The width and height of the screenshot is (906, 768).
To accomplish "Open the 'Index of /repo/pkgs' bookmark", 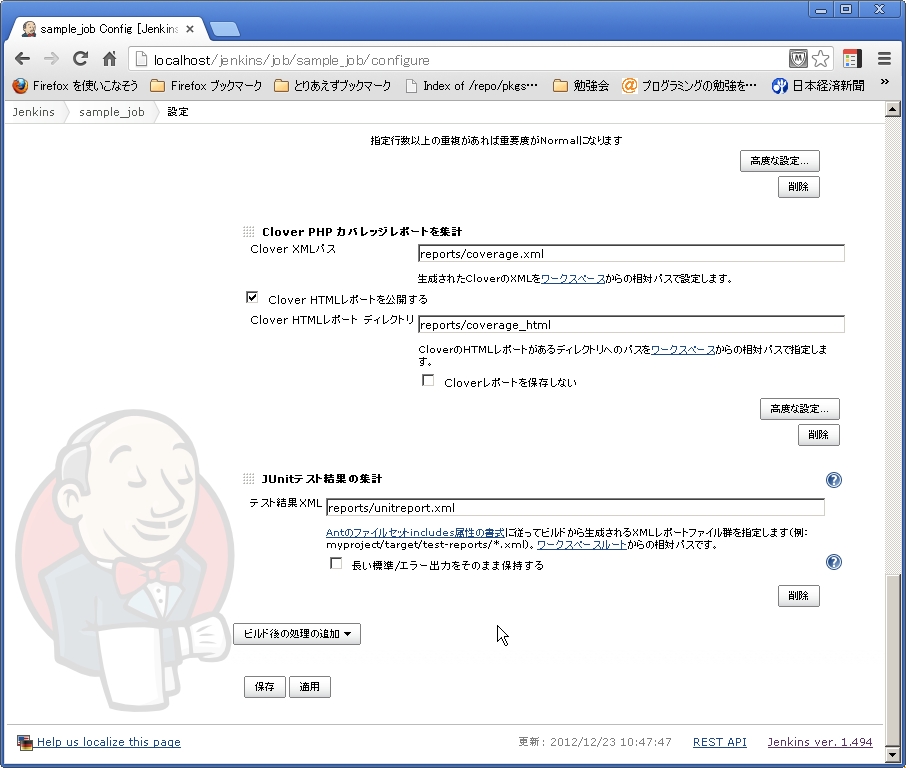I will click(x=472, y=86).
